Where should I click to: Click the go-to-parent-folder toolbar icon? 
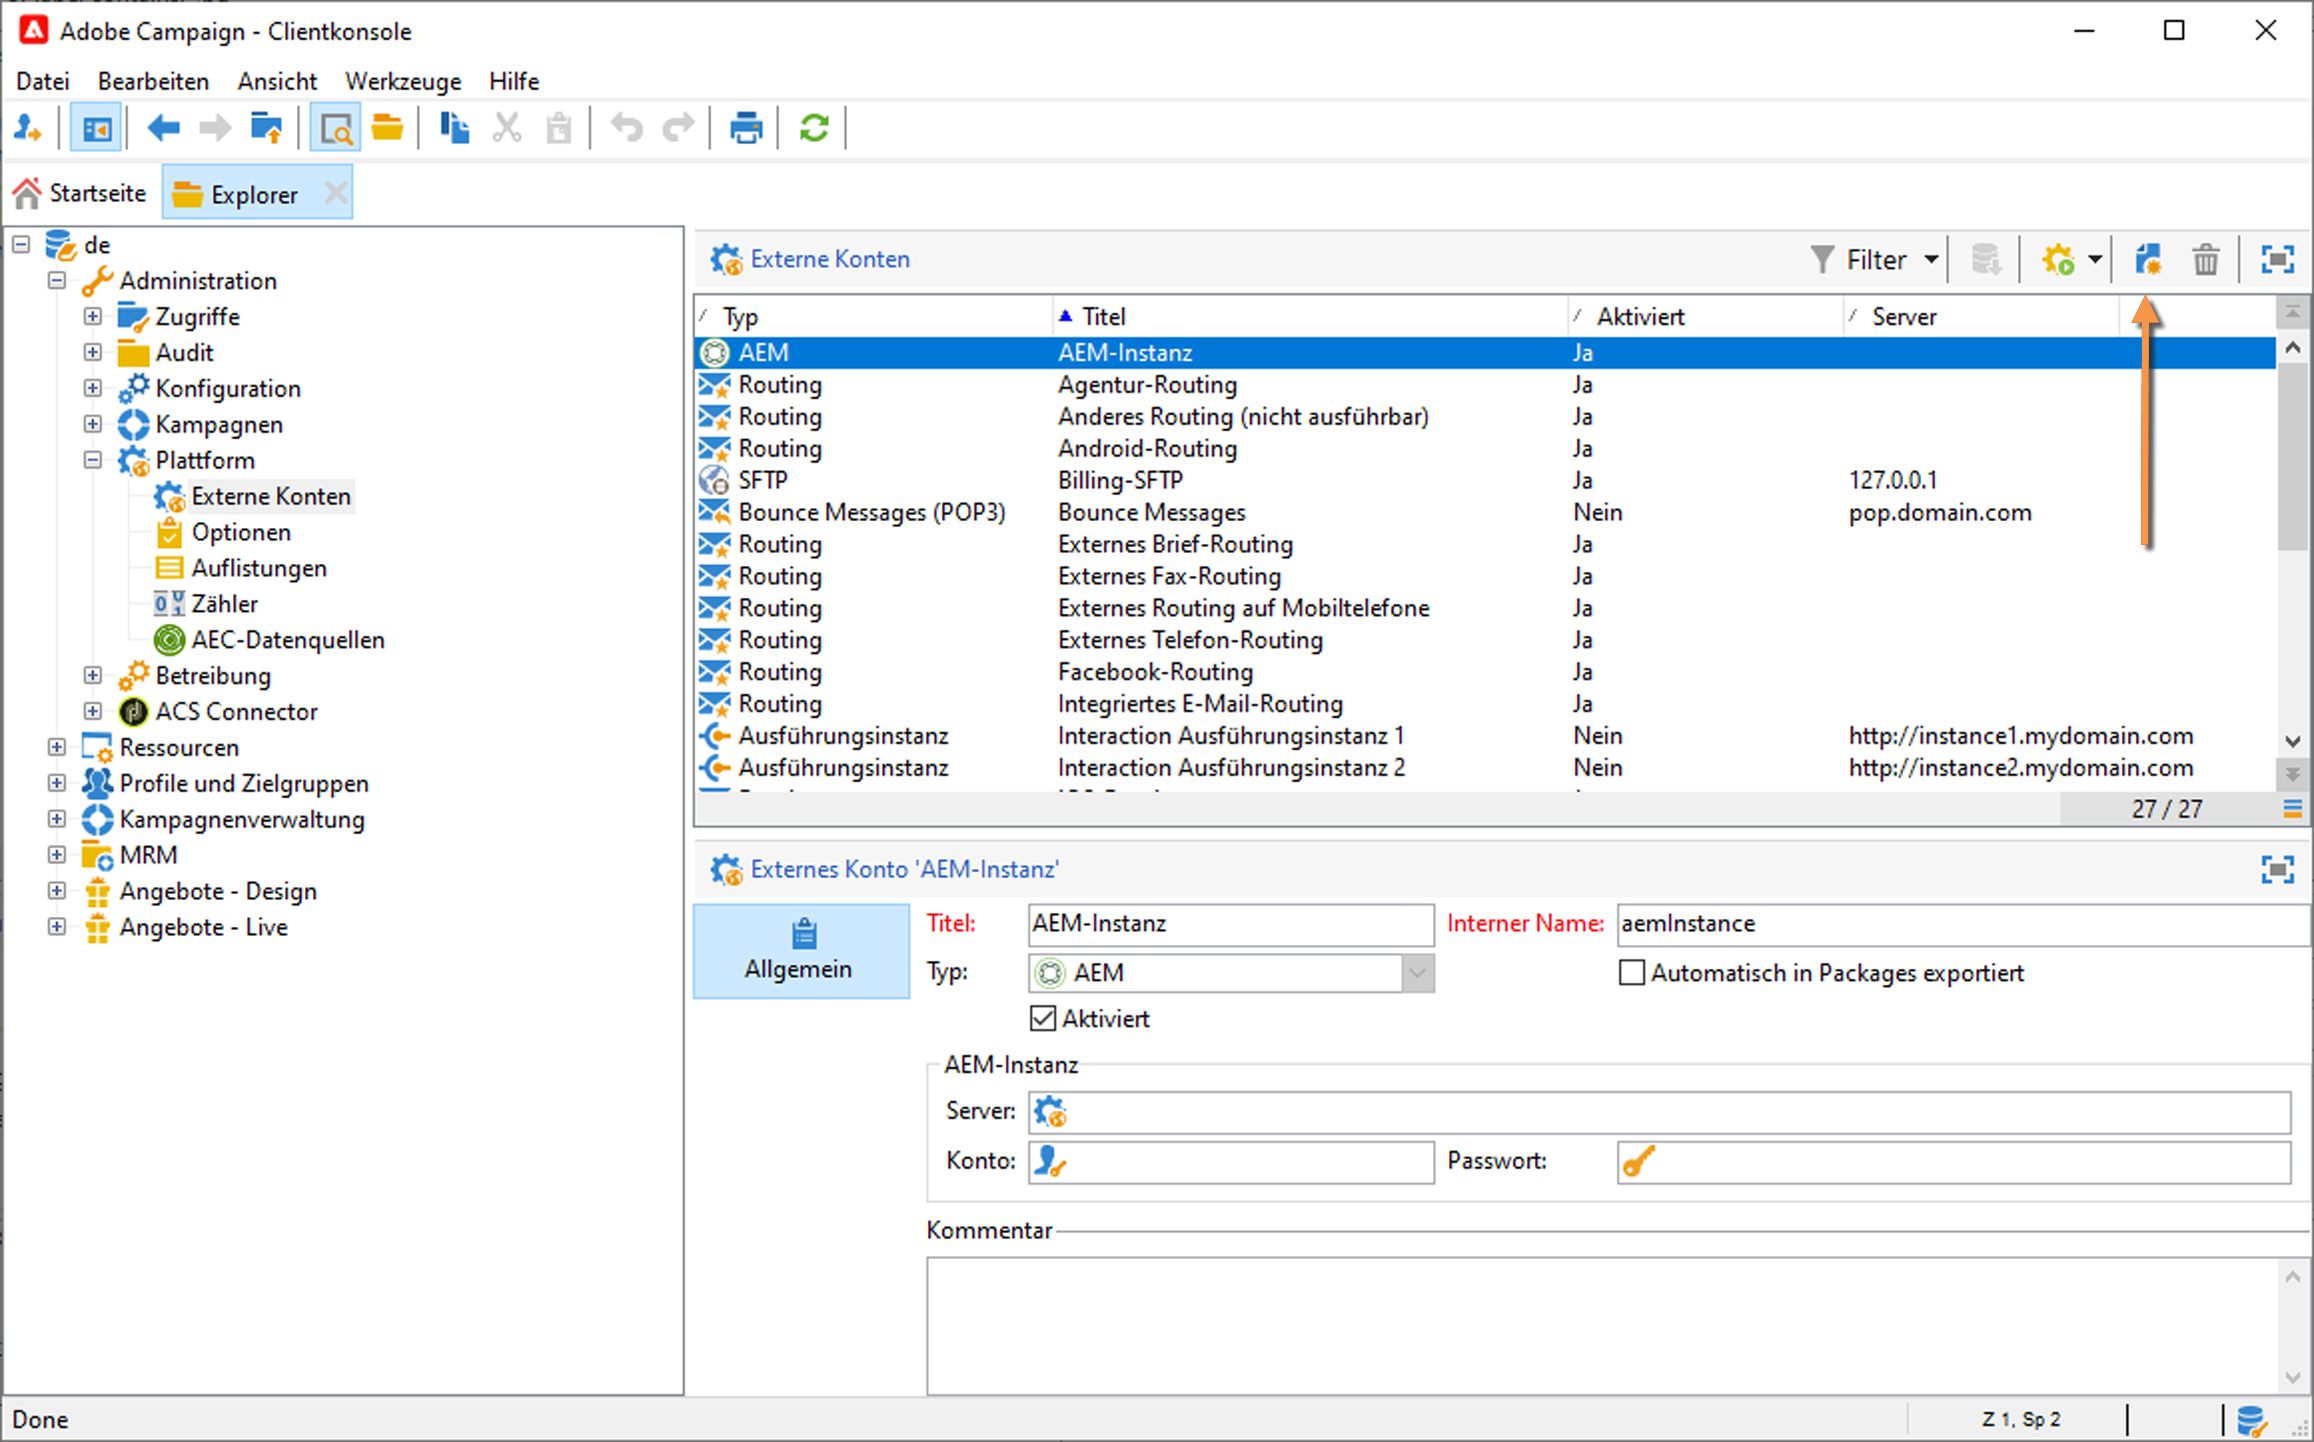pos(266,128)
